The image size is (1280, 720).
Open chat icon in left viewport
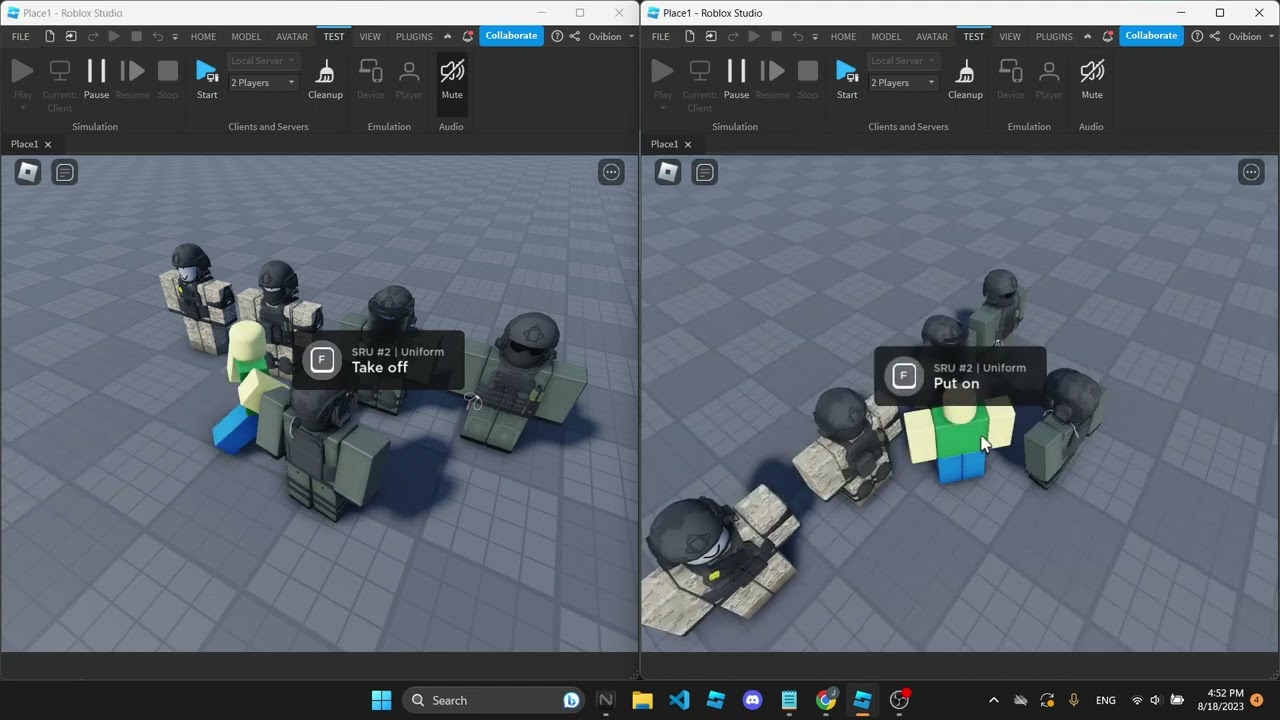coord(65,172)
